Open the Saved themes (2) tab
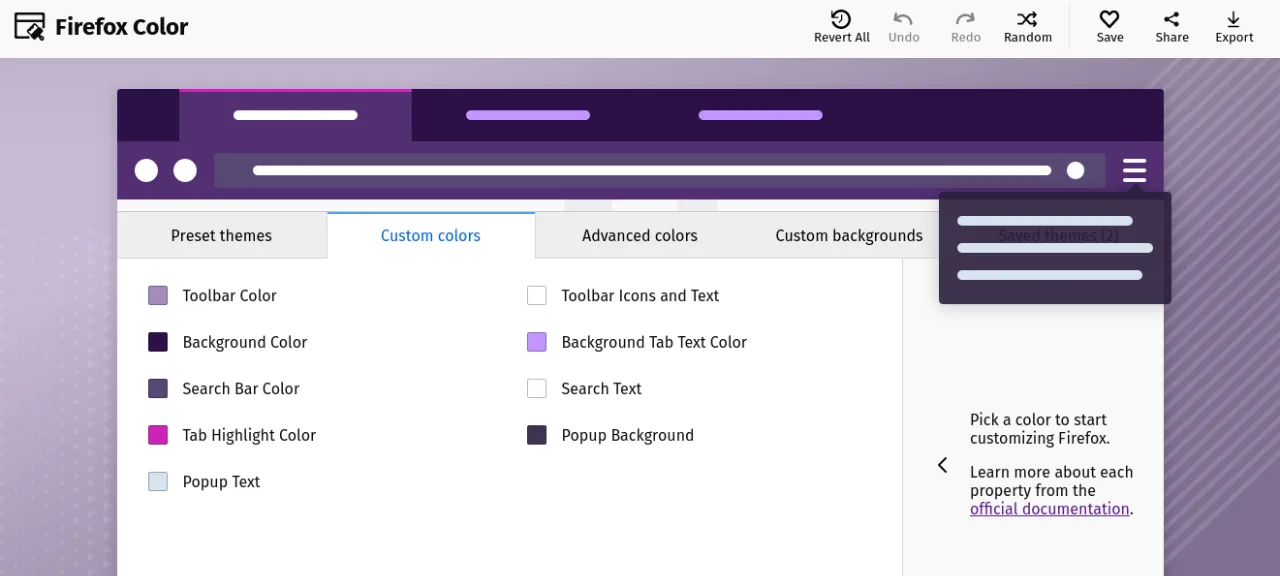This screenshot has height=576, width=1280. click(1058, 236)
